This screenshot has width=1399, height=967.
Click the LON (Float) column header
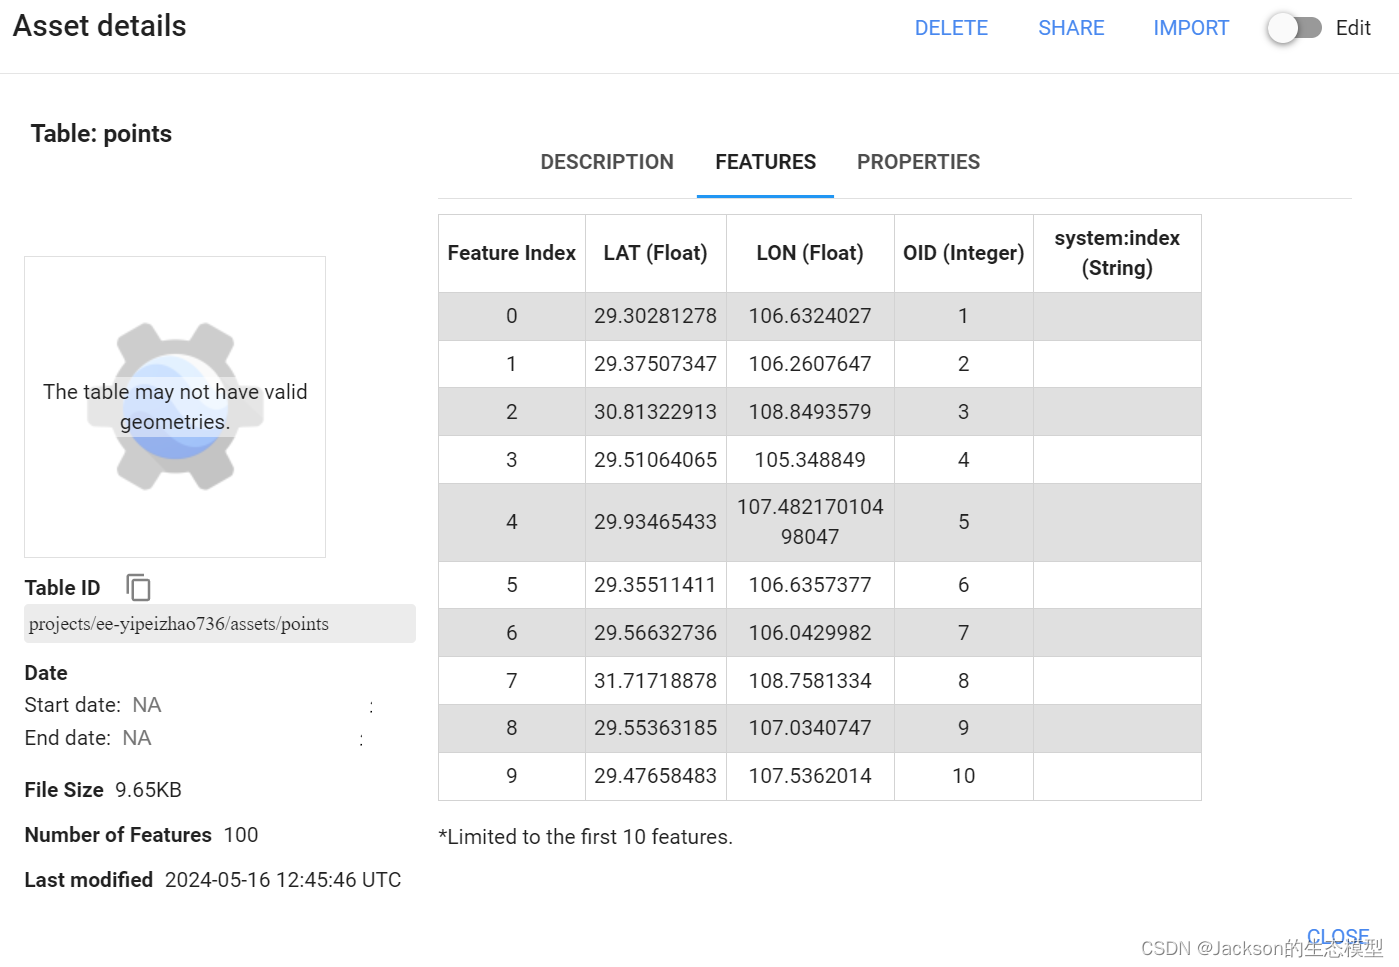[810, 253]
